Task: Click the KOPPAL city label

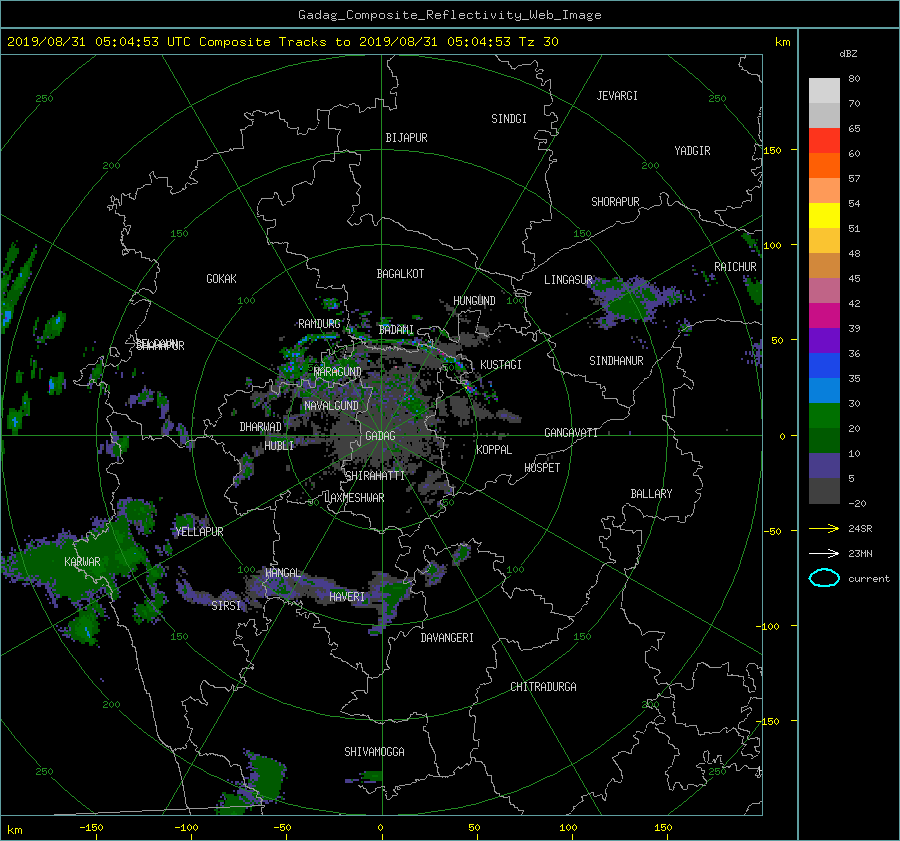Action: pos(494,450)
